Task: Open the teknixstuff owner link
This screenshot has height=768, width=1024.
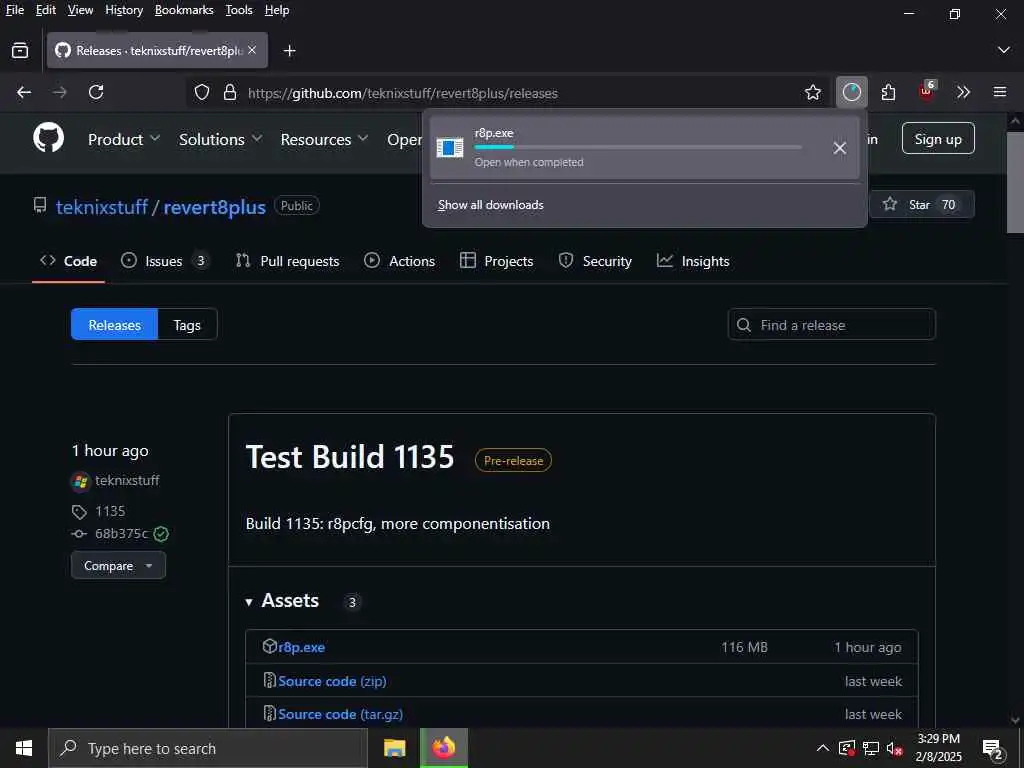Action: [x=102, y=207]
